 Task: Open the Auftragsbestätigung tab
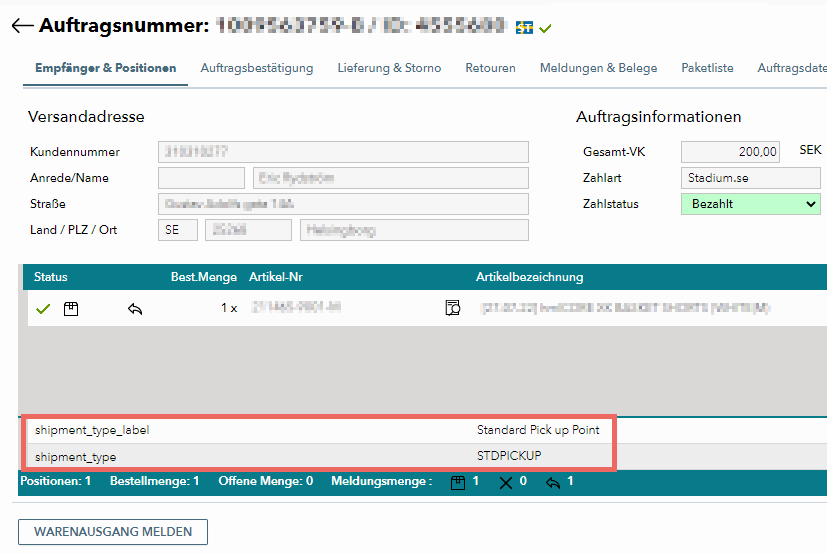coord(257,68)
